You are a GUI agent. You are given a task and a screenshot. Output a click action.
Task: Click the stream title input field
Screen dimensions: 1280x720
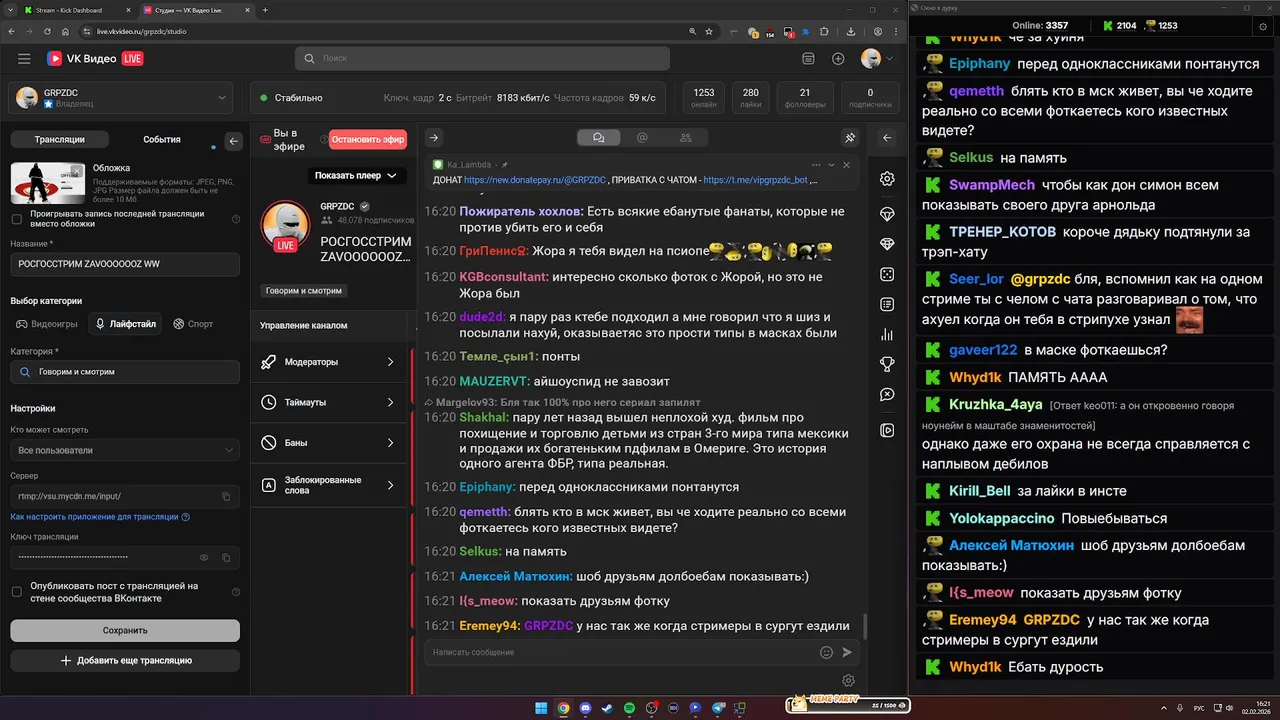125,265
